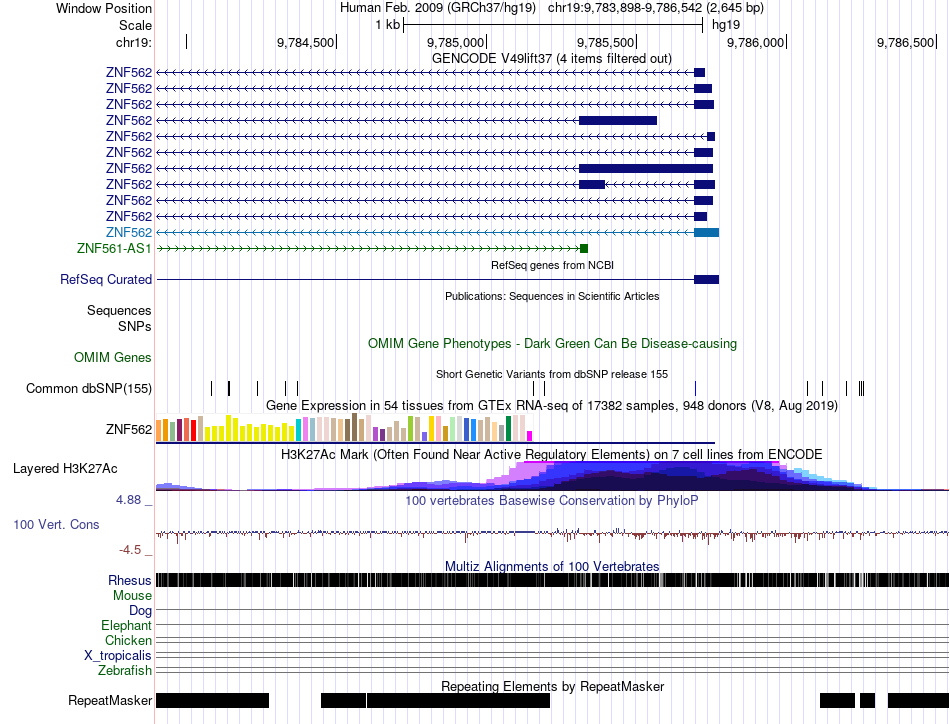Click the OMIM Genes label
The image size is (950, 724).
point(112,357)
